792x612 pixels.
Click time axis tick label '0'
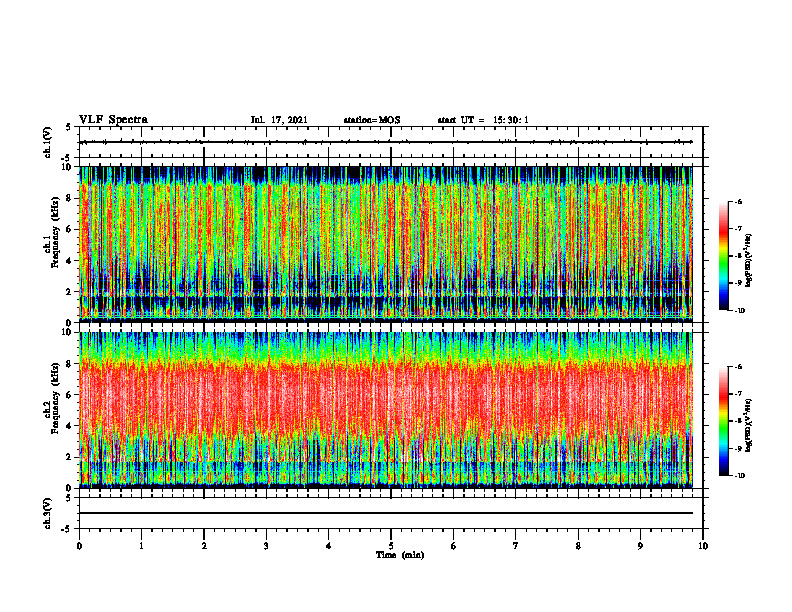click(79, 546)
